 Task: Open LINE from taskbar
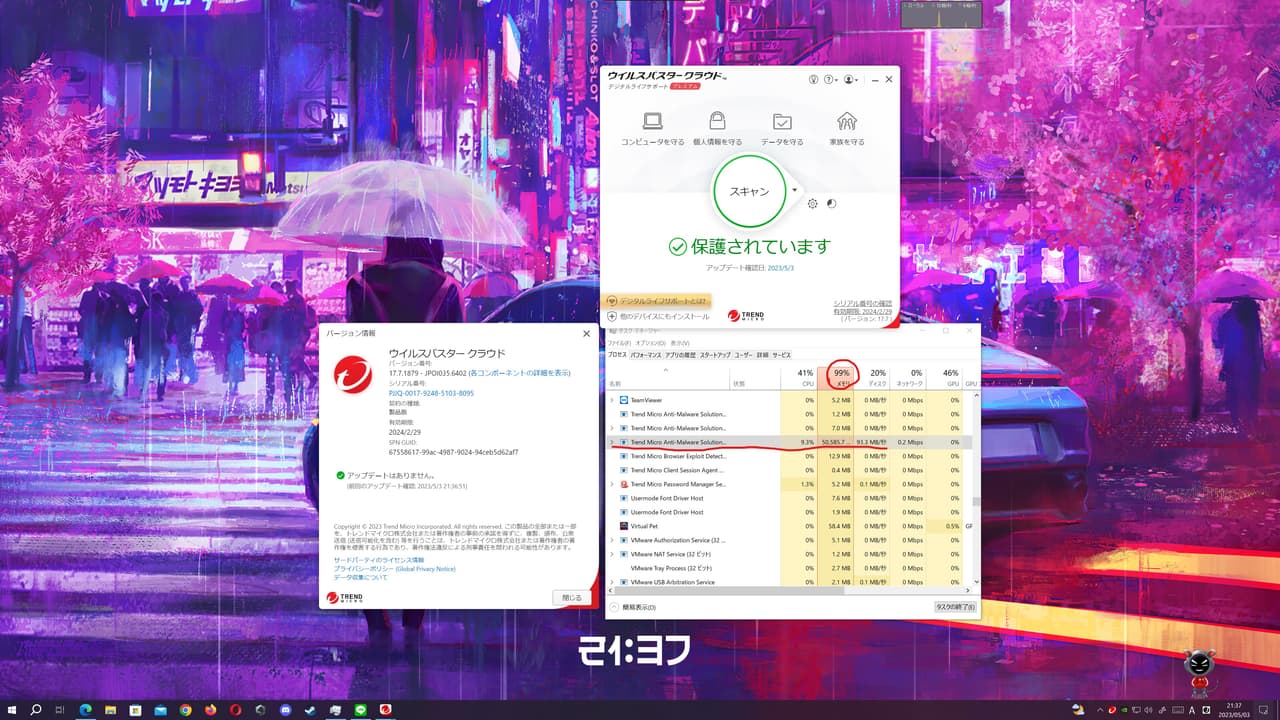pyautogui.click(x=361, y=709)
